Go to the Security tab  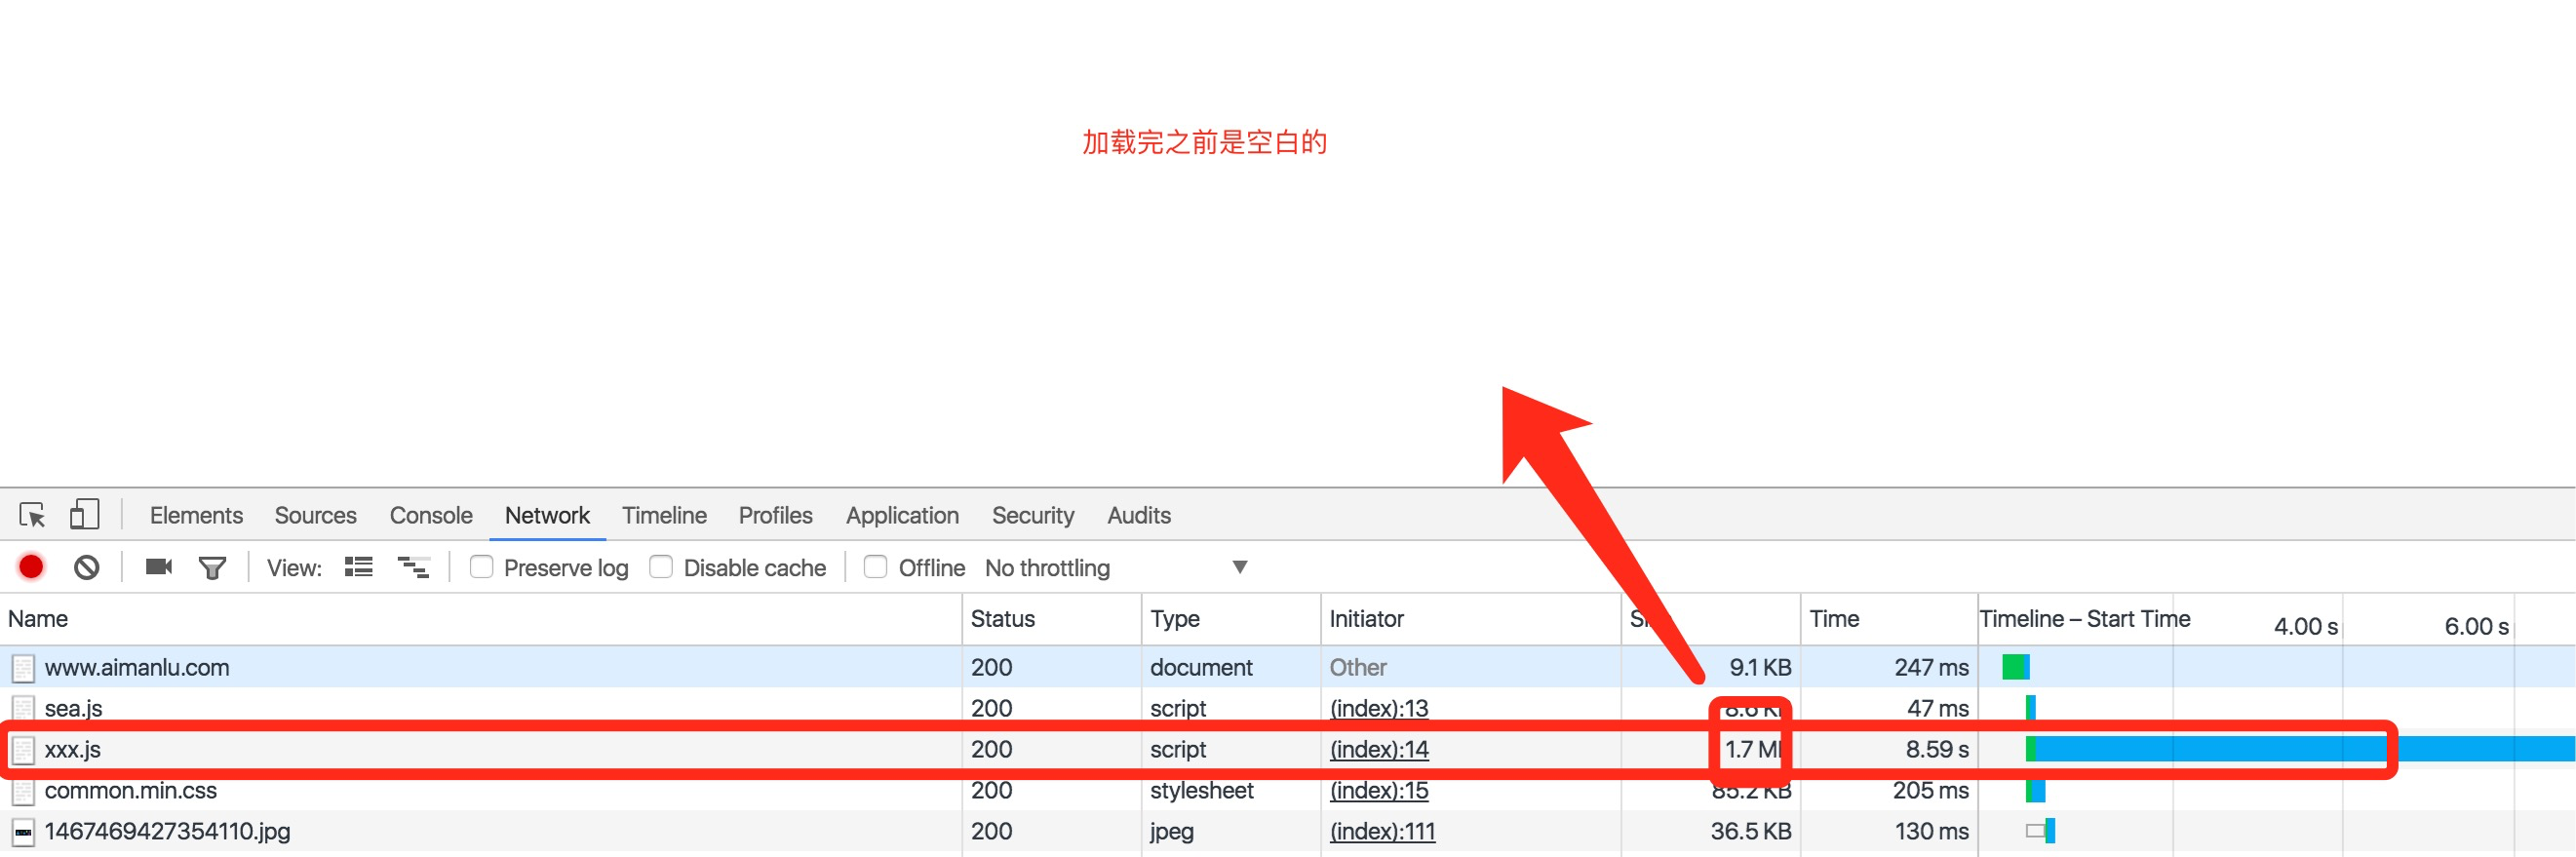(x=1032, y=515)
